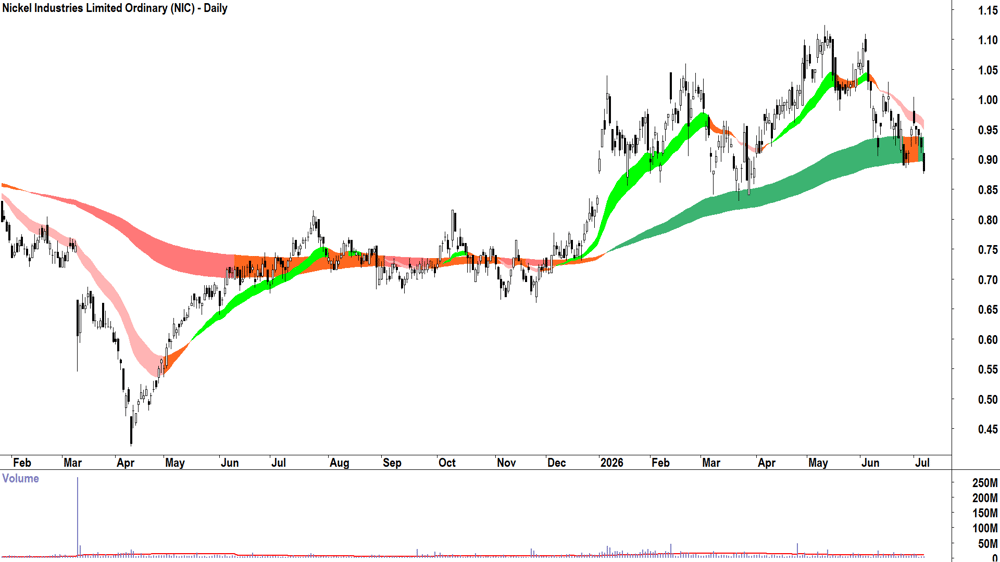
Task: Click the 0.45 price axis label
Action: (988, 430)
